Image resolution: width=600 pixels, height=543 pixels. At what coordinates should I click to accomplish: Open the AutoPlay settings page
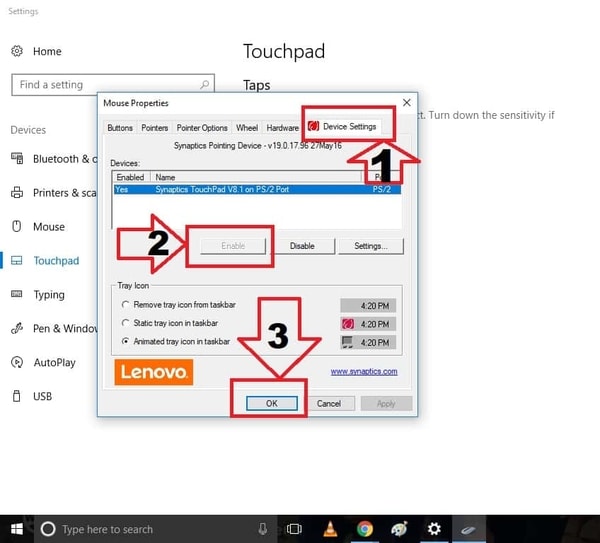point(54,362)
